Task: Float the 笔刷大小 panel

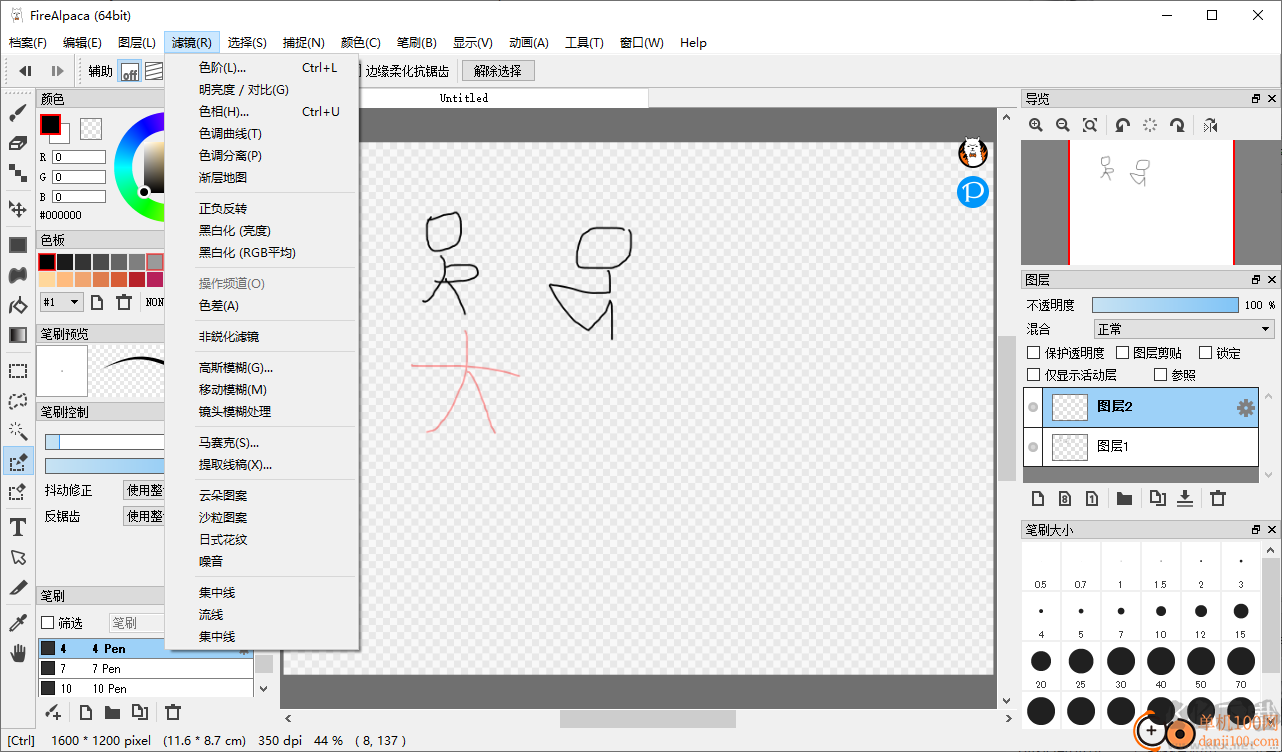Action: click(1256, 529)
